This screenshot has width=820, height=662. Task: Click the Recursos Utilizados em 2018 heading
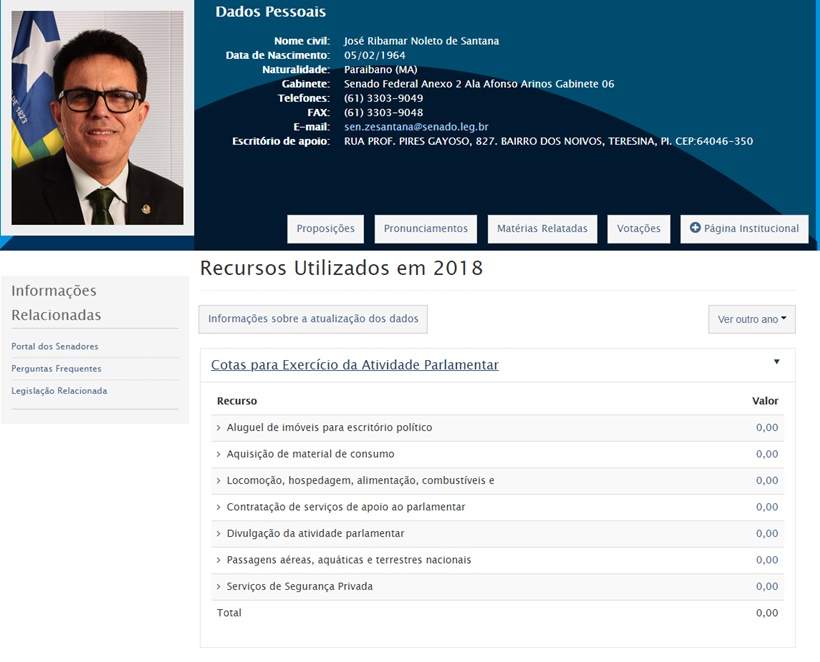point(341,268)
